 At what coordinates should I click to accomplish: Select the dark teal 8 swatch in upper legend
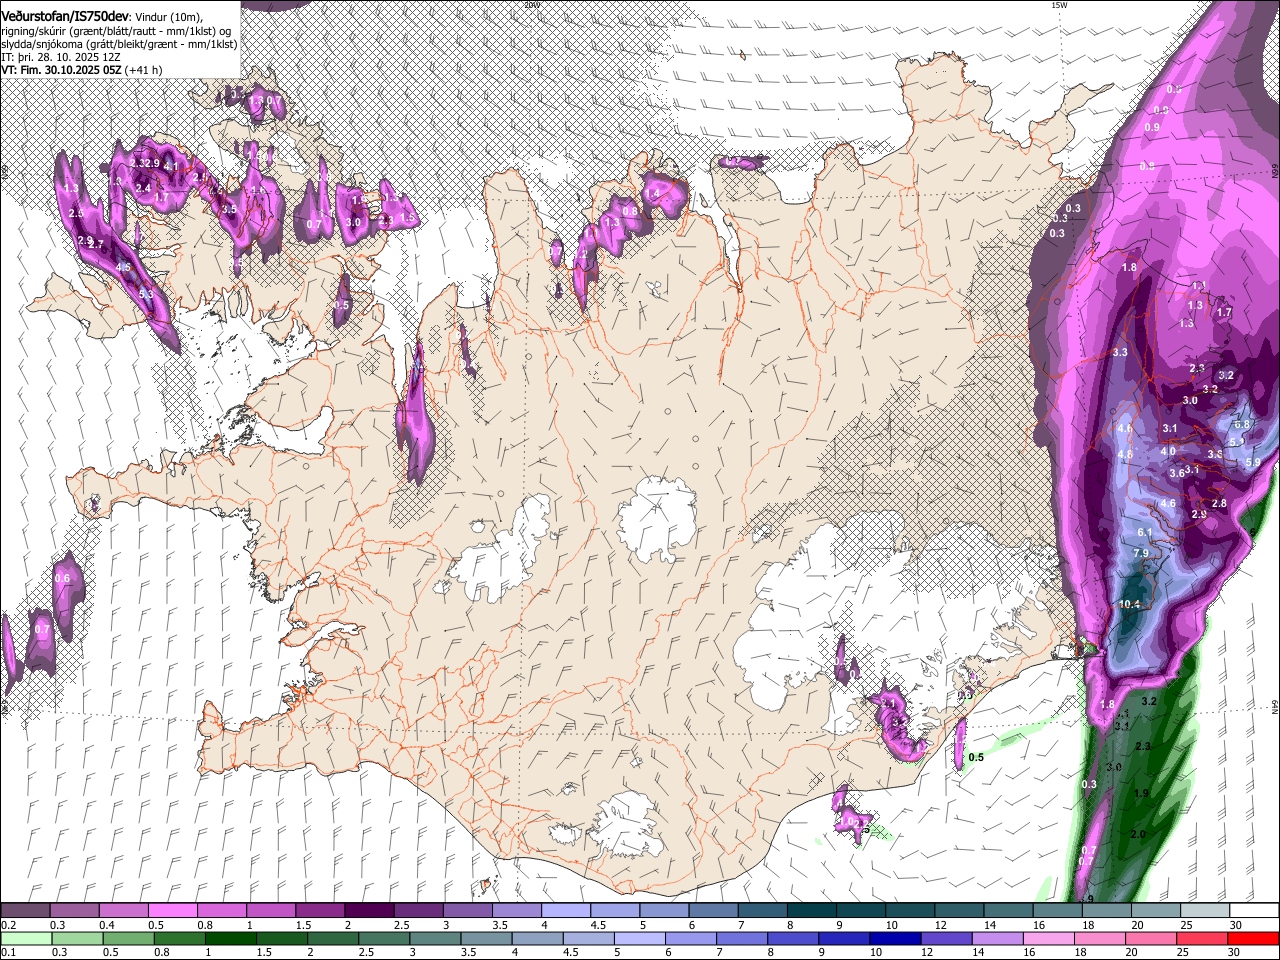point(811,911)
